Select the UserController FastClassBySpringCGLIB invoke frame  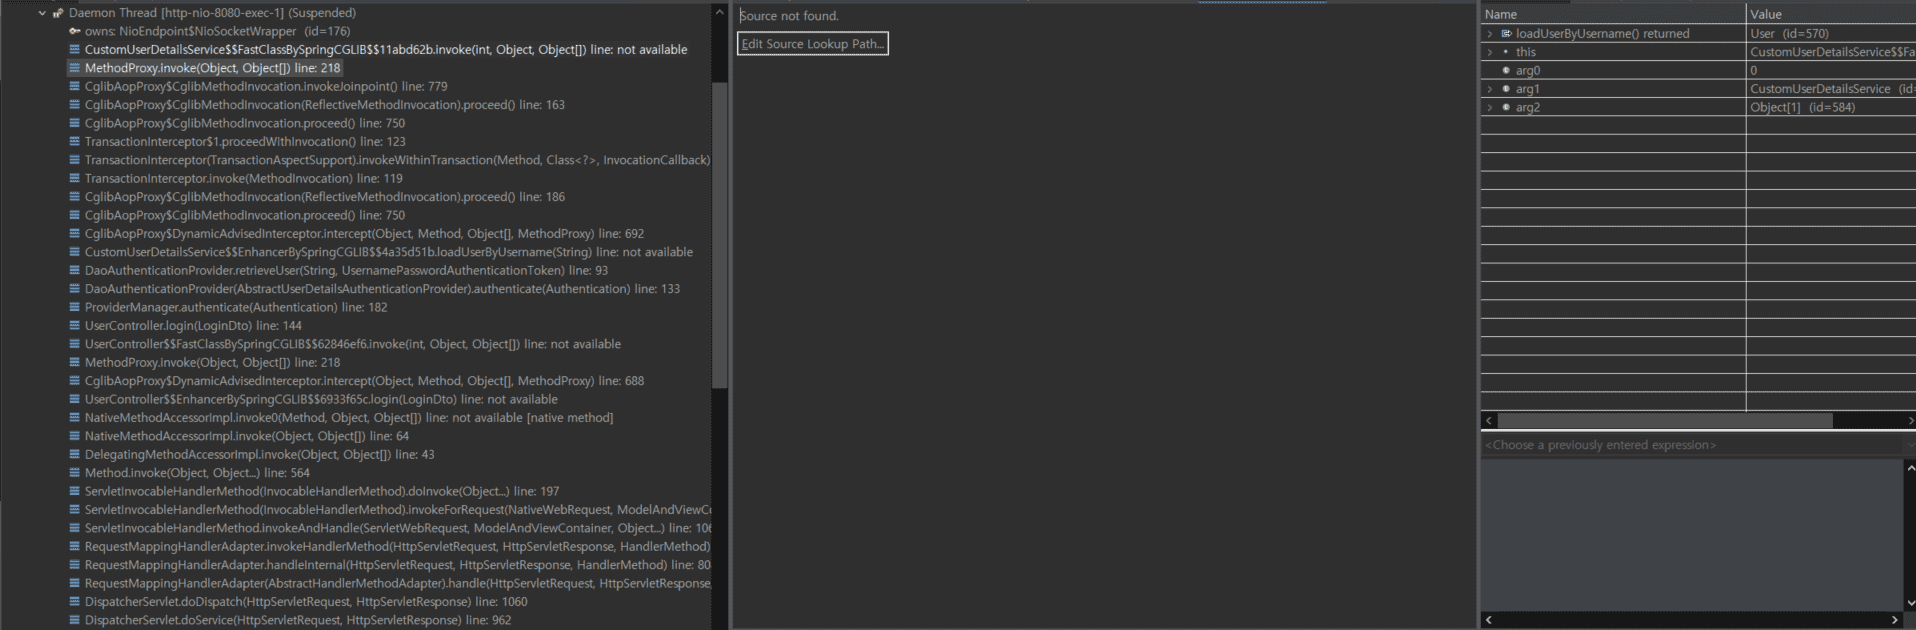(x=353, y=344)
